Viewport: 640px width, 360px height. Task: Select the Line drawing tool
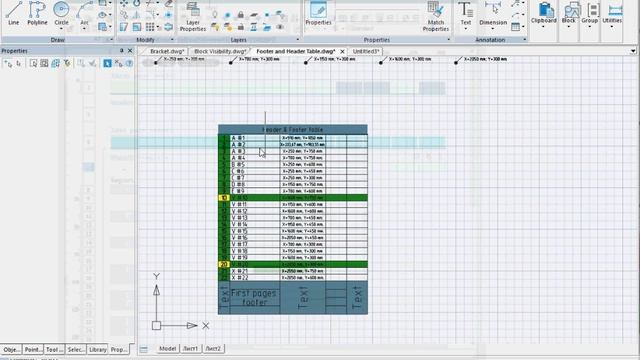pyautogui.click(x=13, y=13)
